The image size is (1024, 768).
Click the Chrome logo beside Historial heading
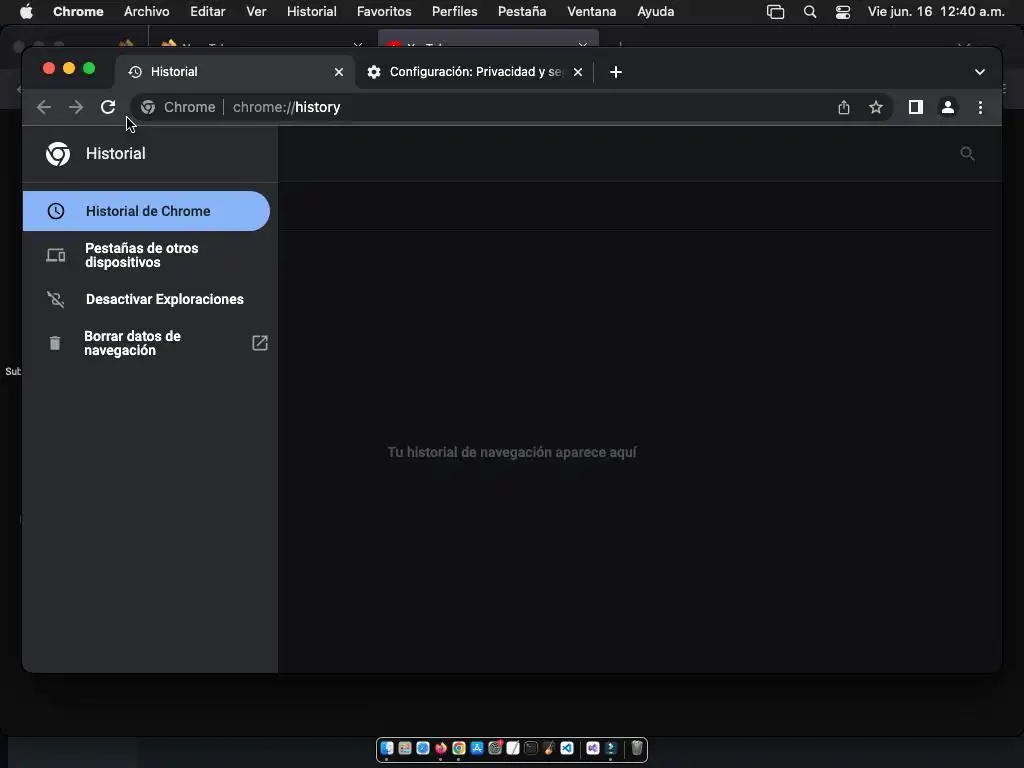click(57, 153)
